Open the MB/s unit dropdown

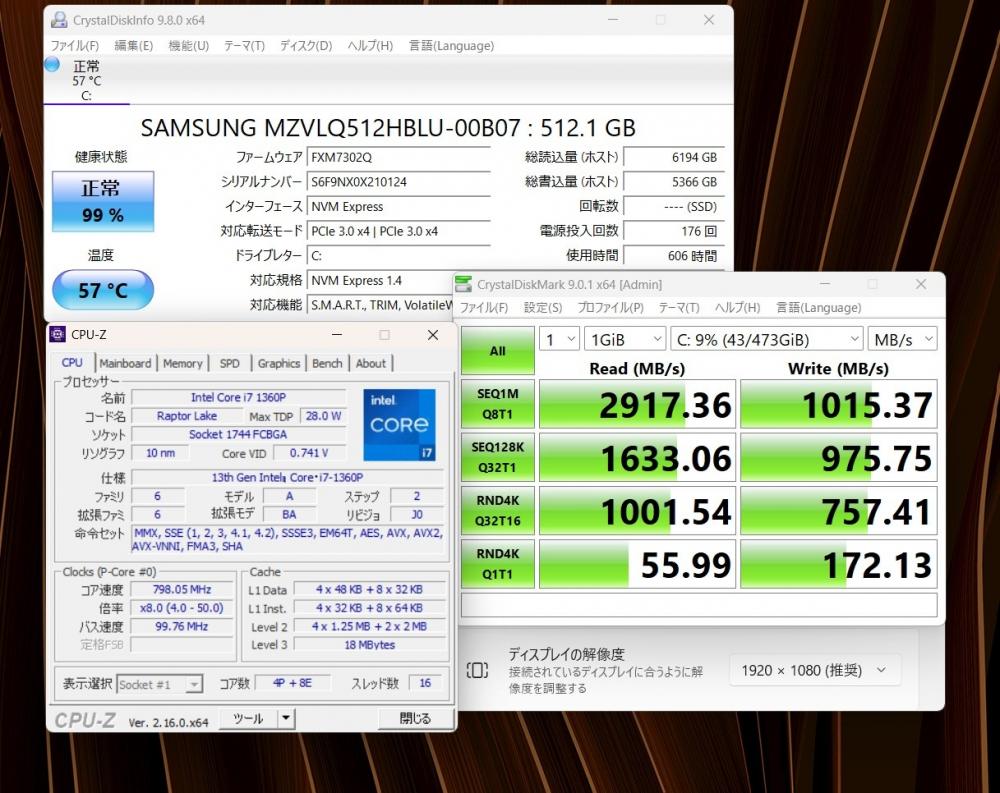902,339
